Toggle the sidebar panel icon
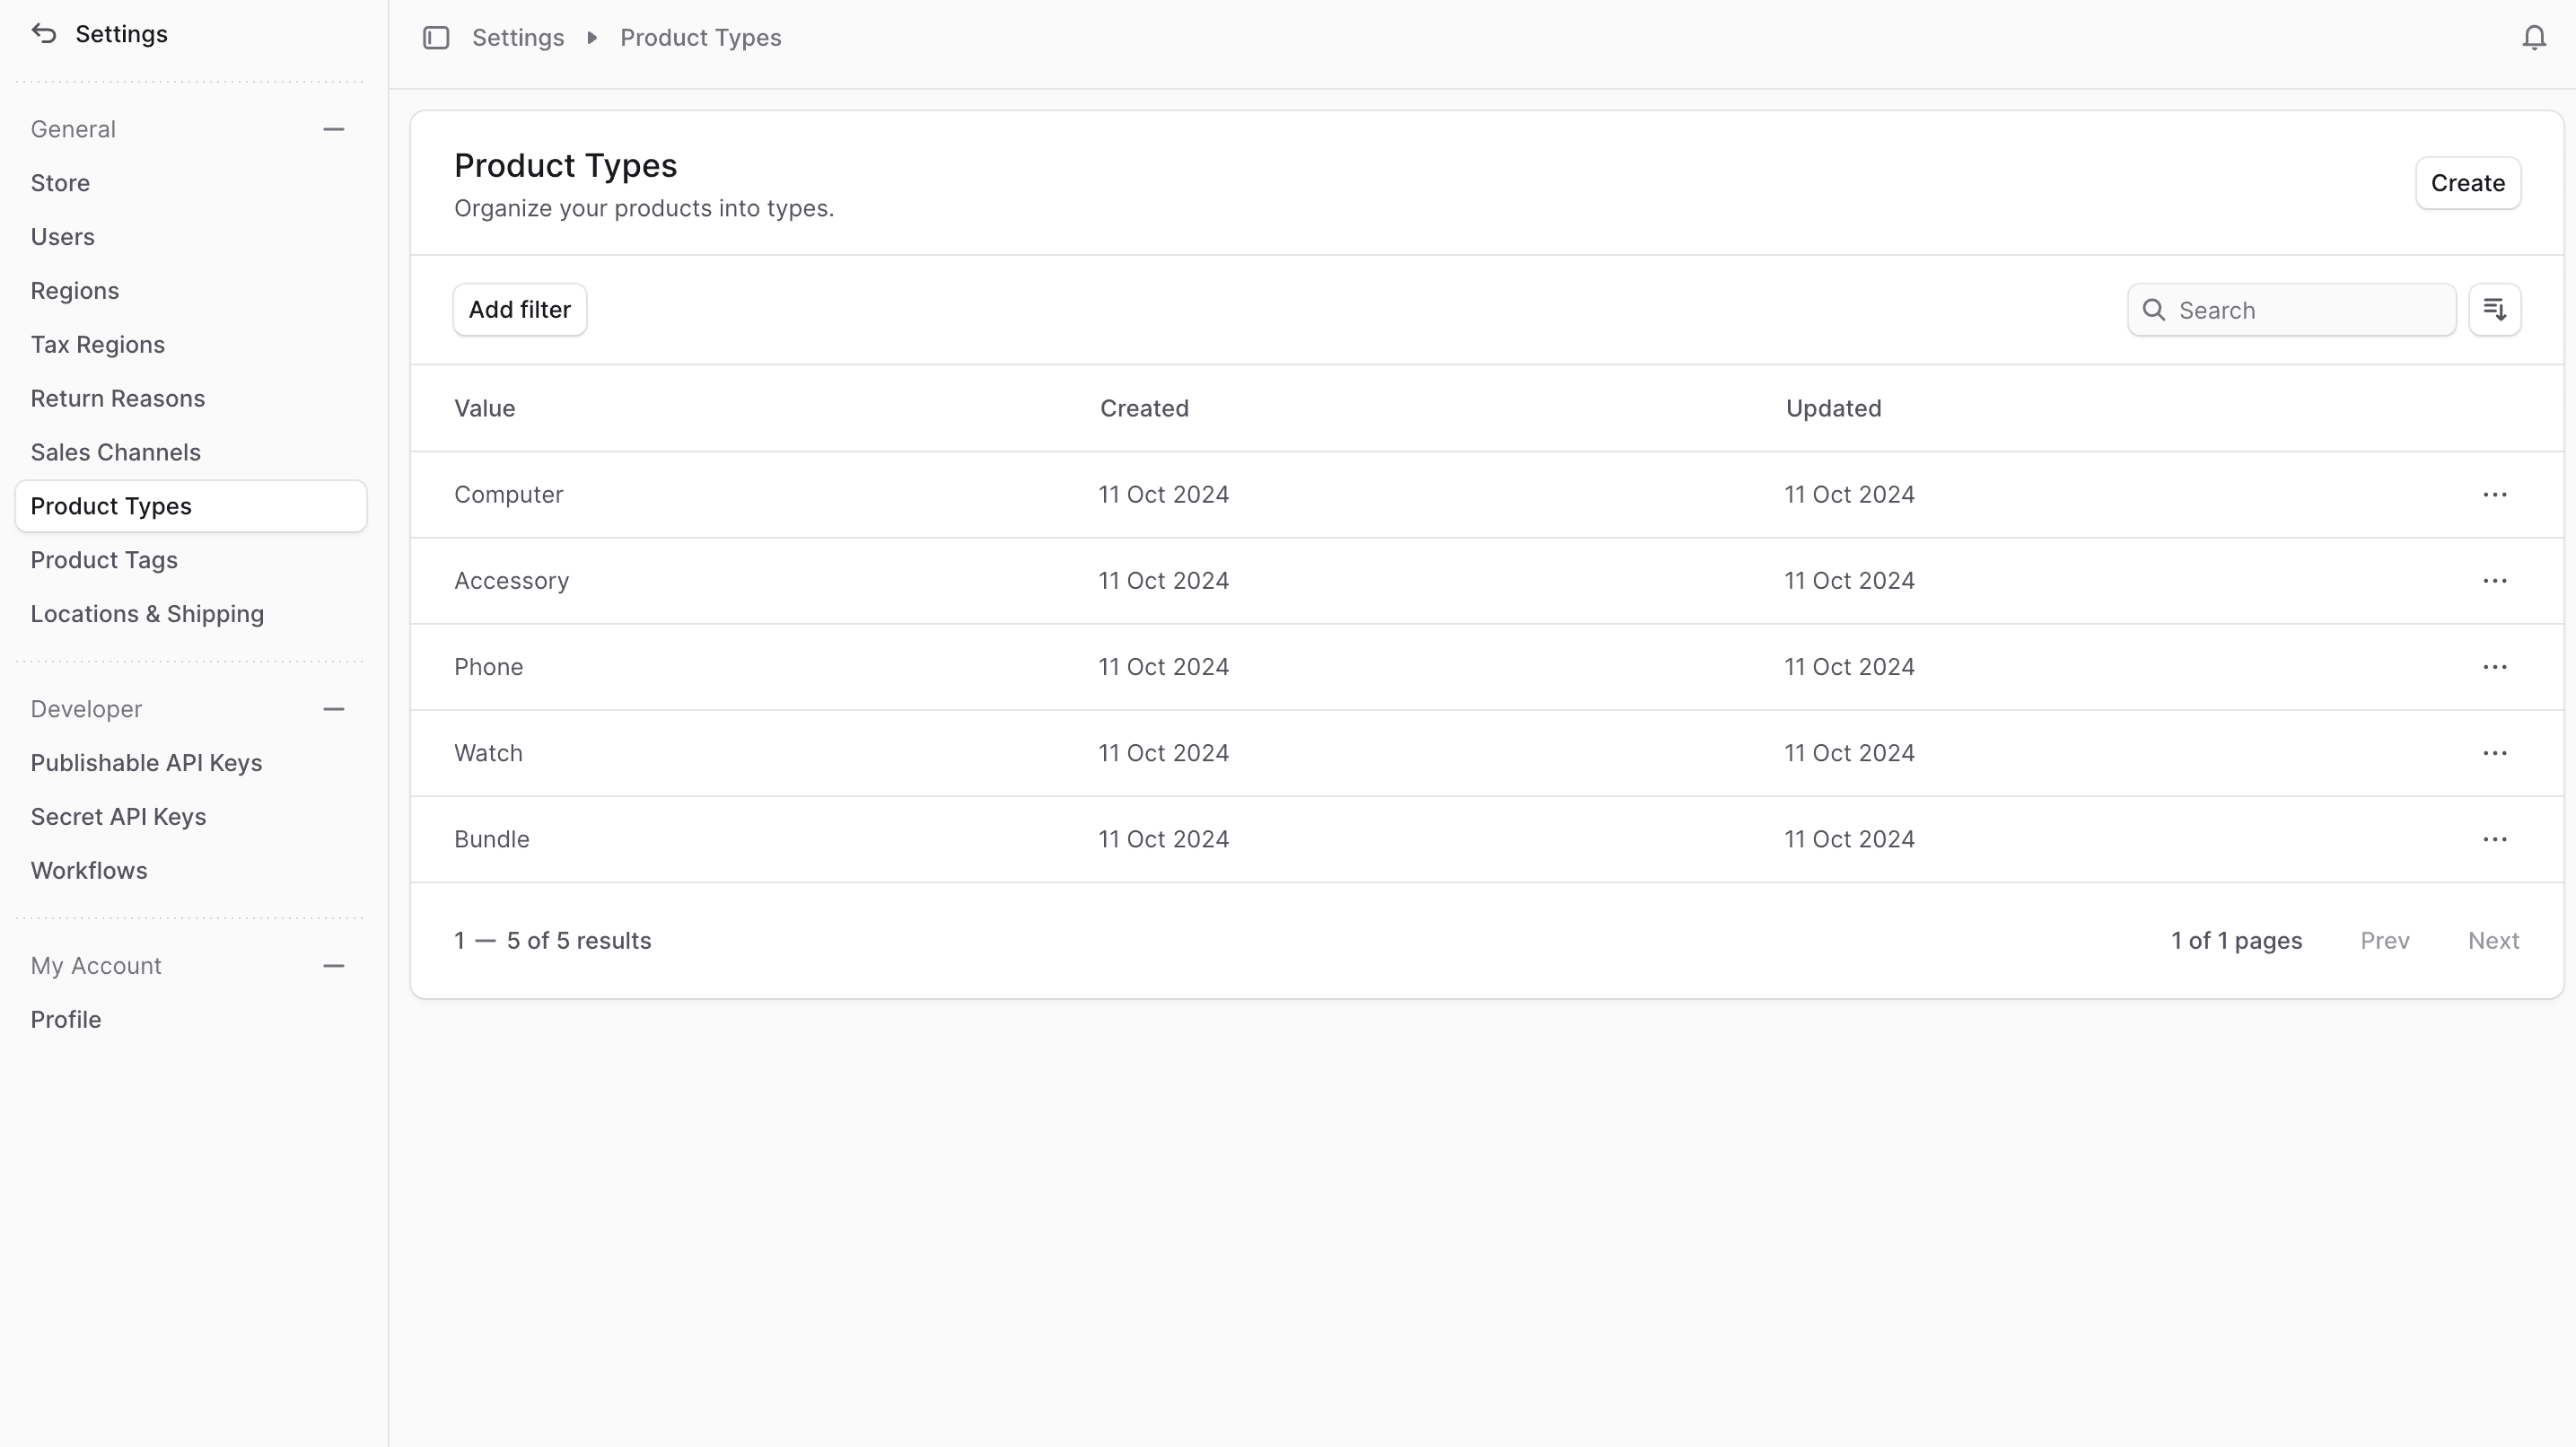 point(436,38)
